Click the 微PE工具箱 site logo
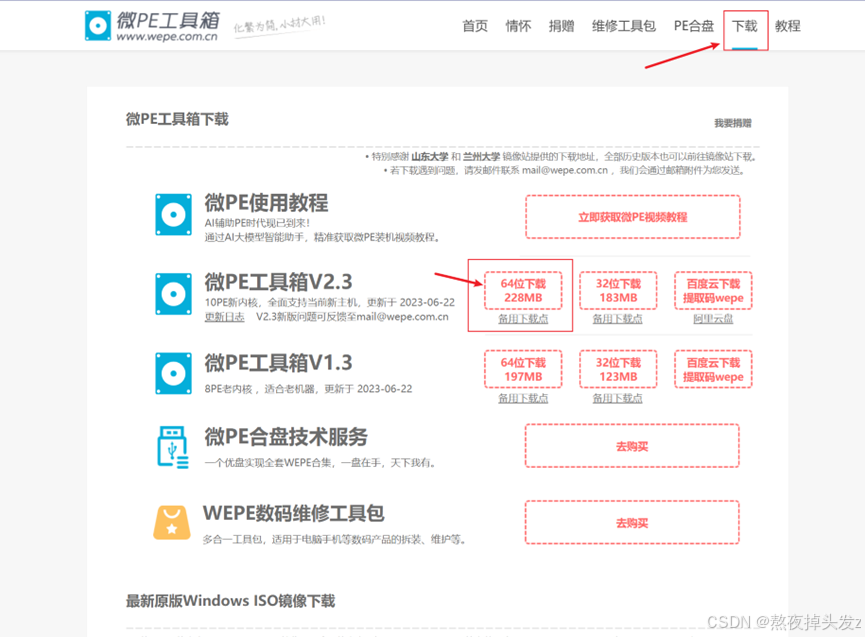865x637 pixels. point(152,26)
